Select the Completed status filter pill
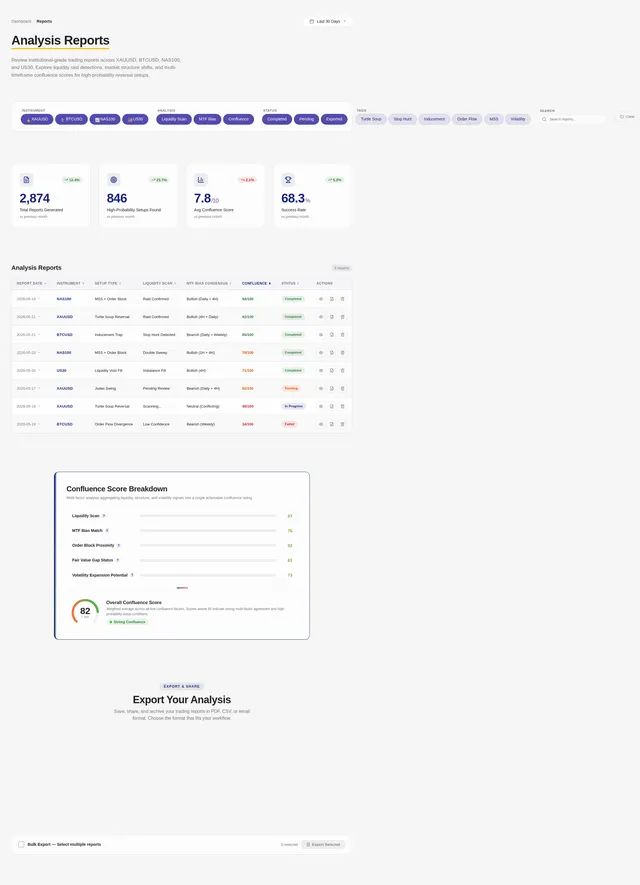 pos(277,119)
